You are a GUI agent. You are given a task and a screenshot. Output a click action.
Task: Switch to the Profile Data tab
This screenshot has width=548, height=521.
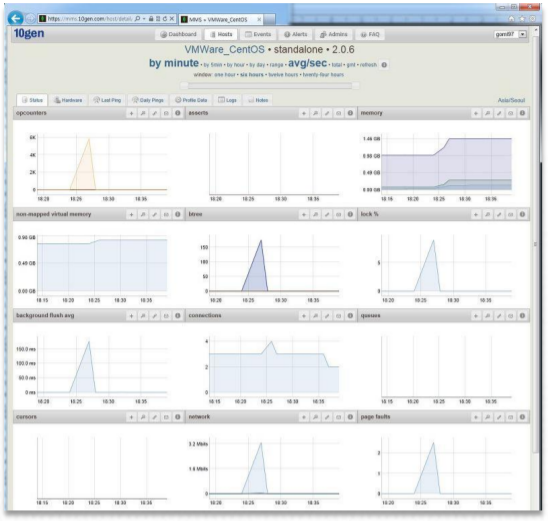pyautogui.click(x=191, y=100)
